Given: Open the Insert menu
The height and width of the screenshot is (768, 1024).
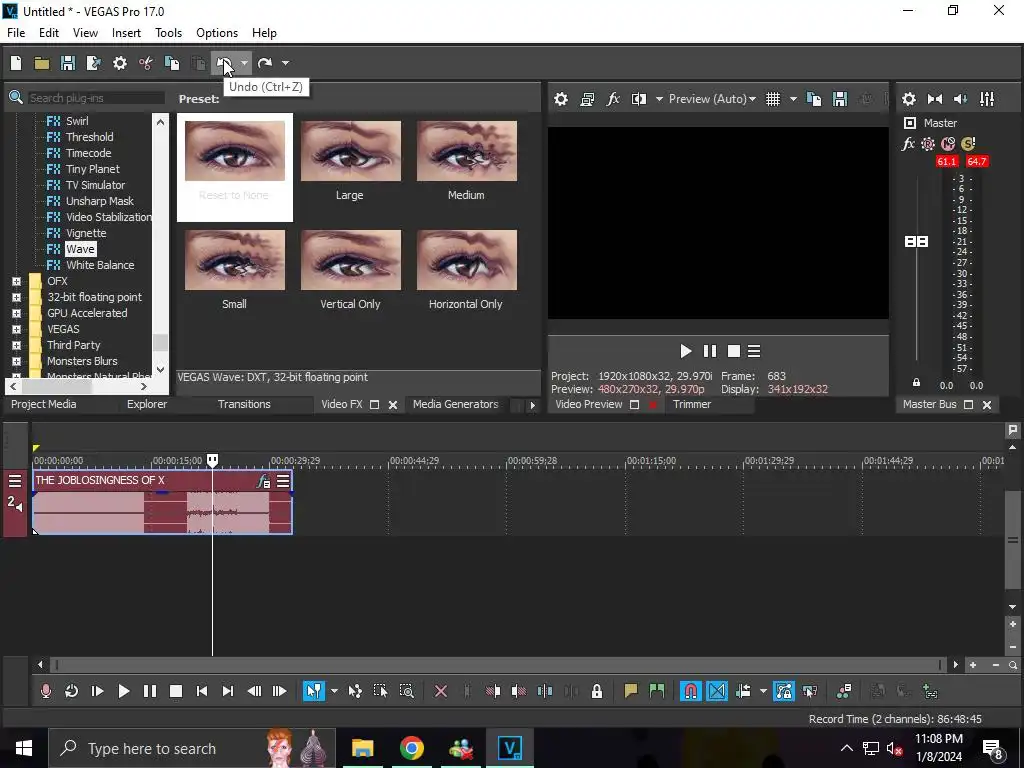Looking at the screenshot, I should tap(126, 33).
